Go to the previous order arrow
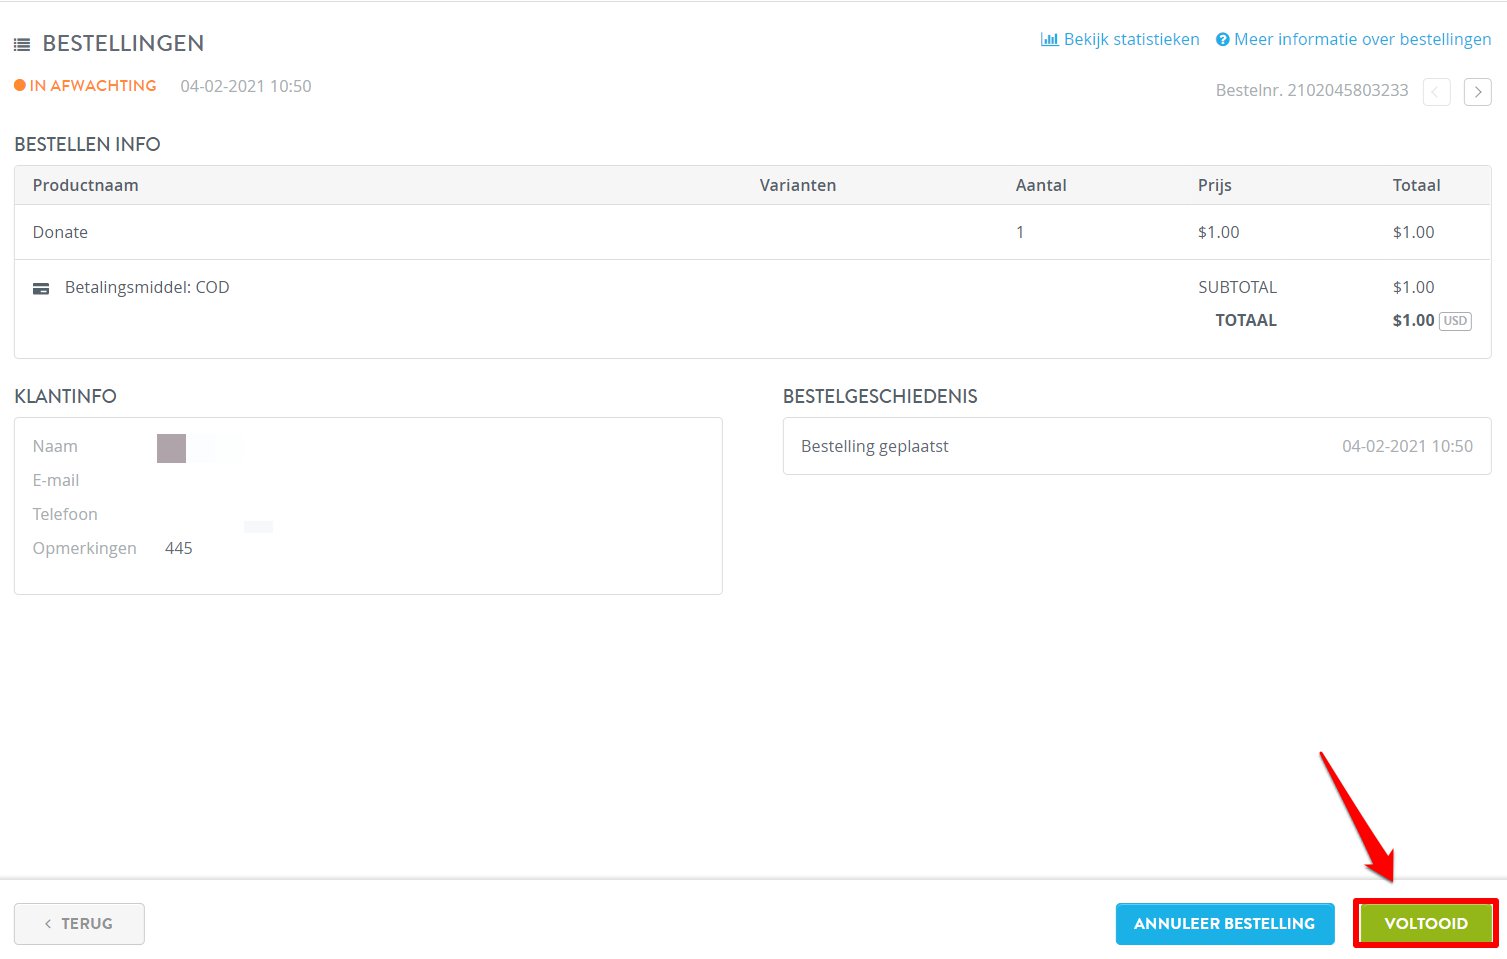Screen dimensions: 1507x959 [1436, 91]
